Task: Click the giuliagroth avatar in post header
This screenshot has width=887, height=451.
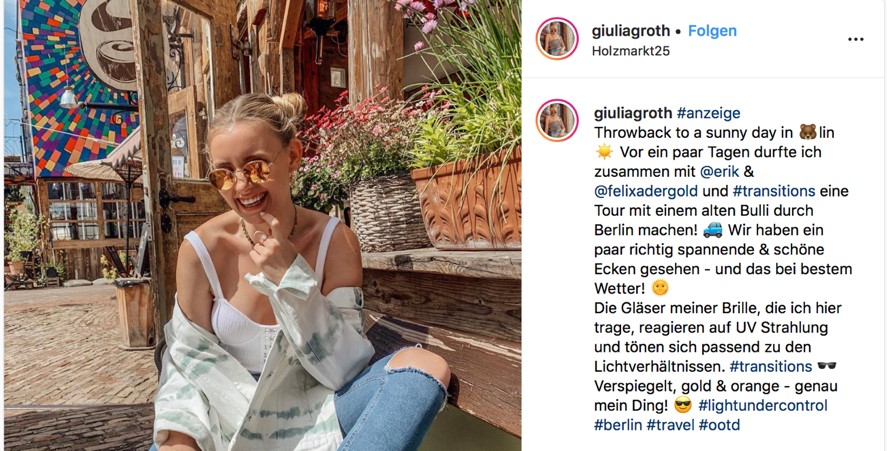Action: click(557, 38)
